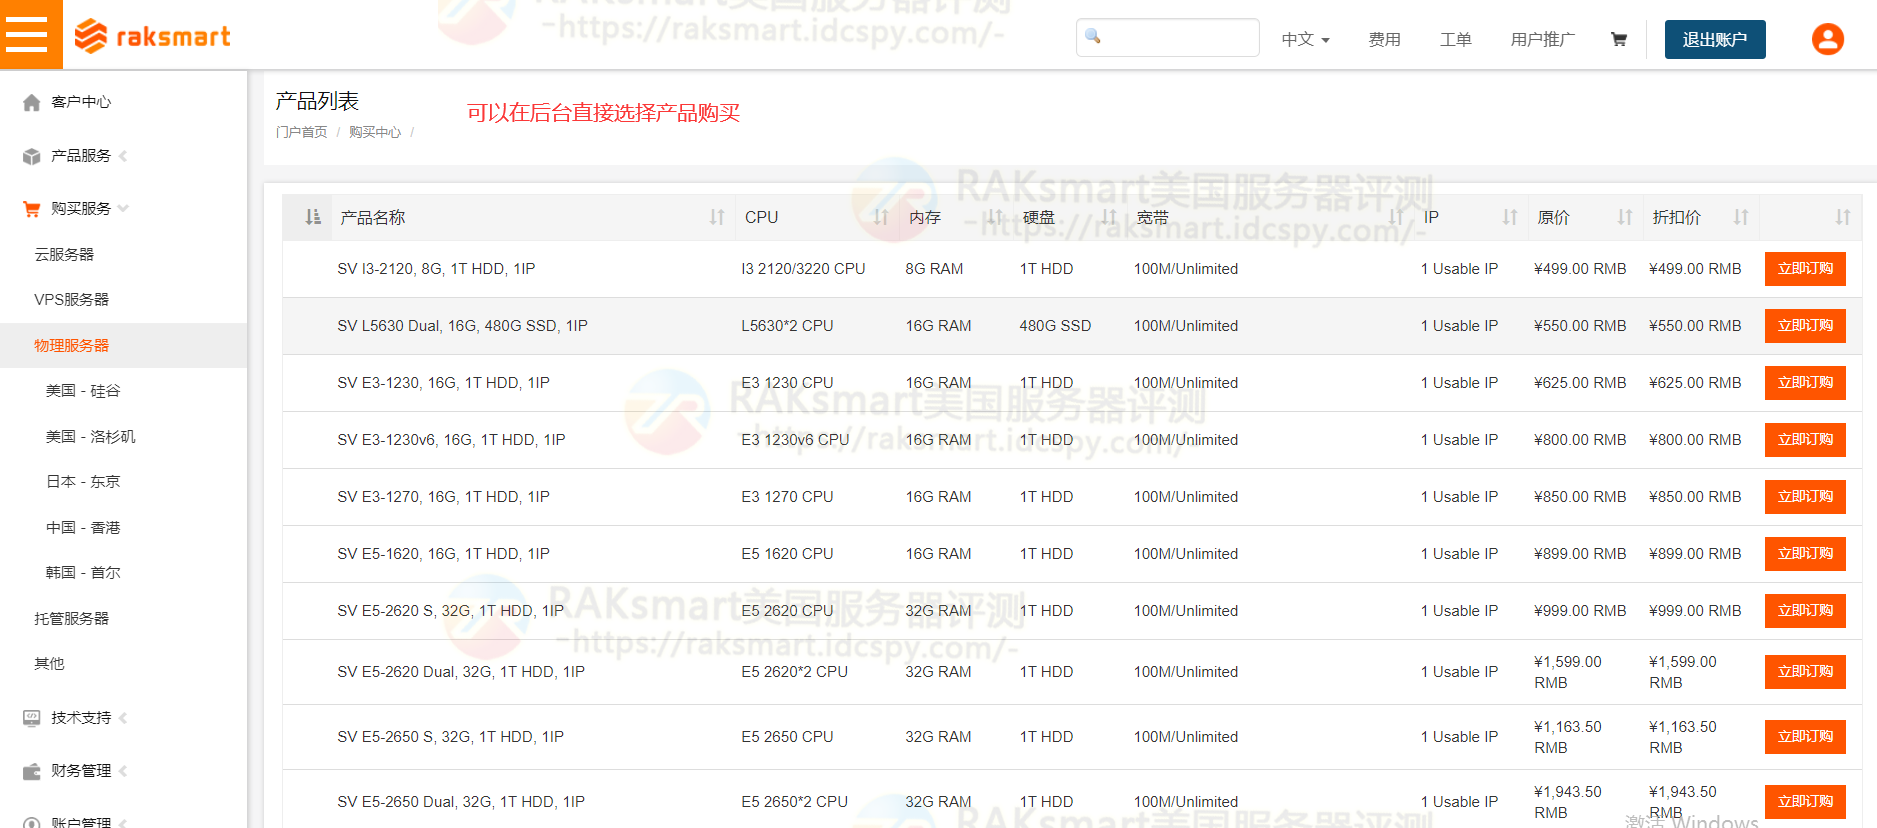Select 美国 - 硅谷 location
This screenshot has width=1877, height=828.
pyautogui.click(x=83, y=391)
